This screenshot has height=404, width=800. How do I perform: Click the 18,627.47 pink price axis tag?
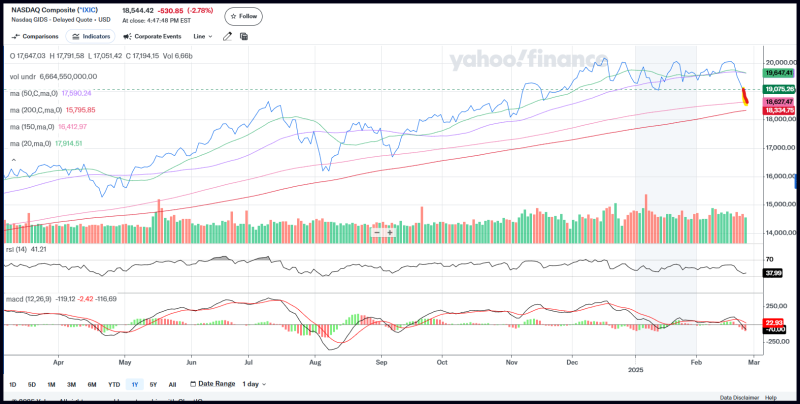(x=778, y=103)
